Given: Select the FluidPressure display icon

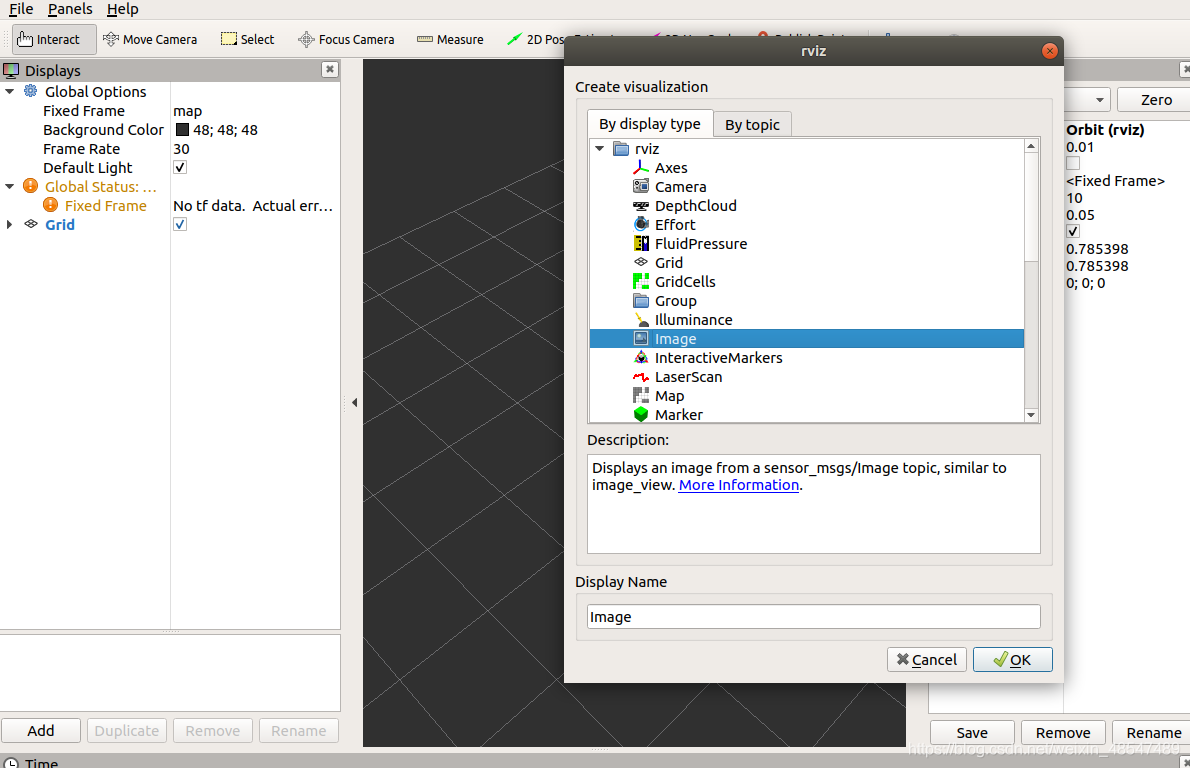Looking at the screenshot, I should [641, 244].
